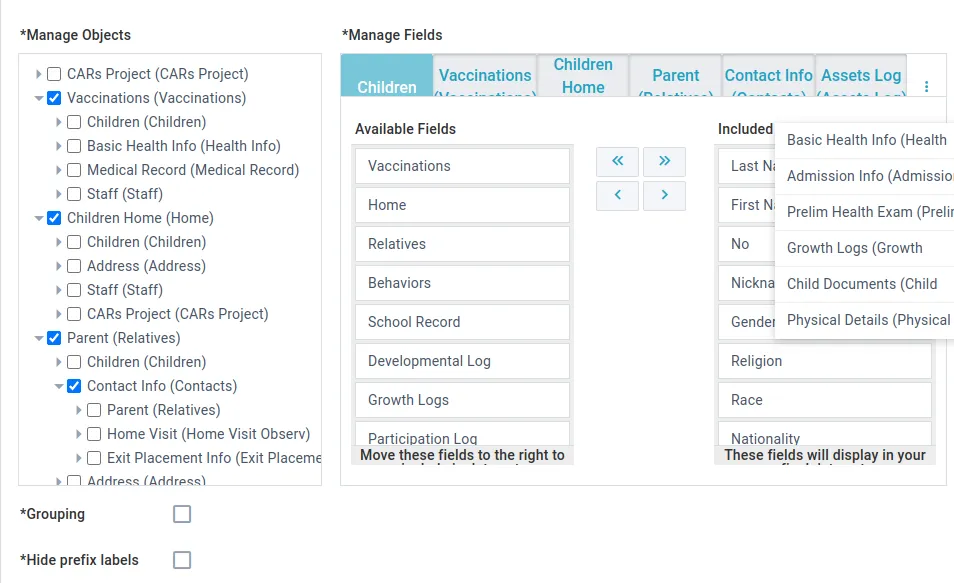
Task: Enable the Grouping checkbox
Action: tap(182, 514)
